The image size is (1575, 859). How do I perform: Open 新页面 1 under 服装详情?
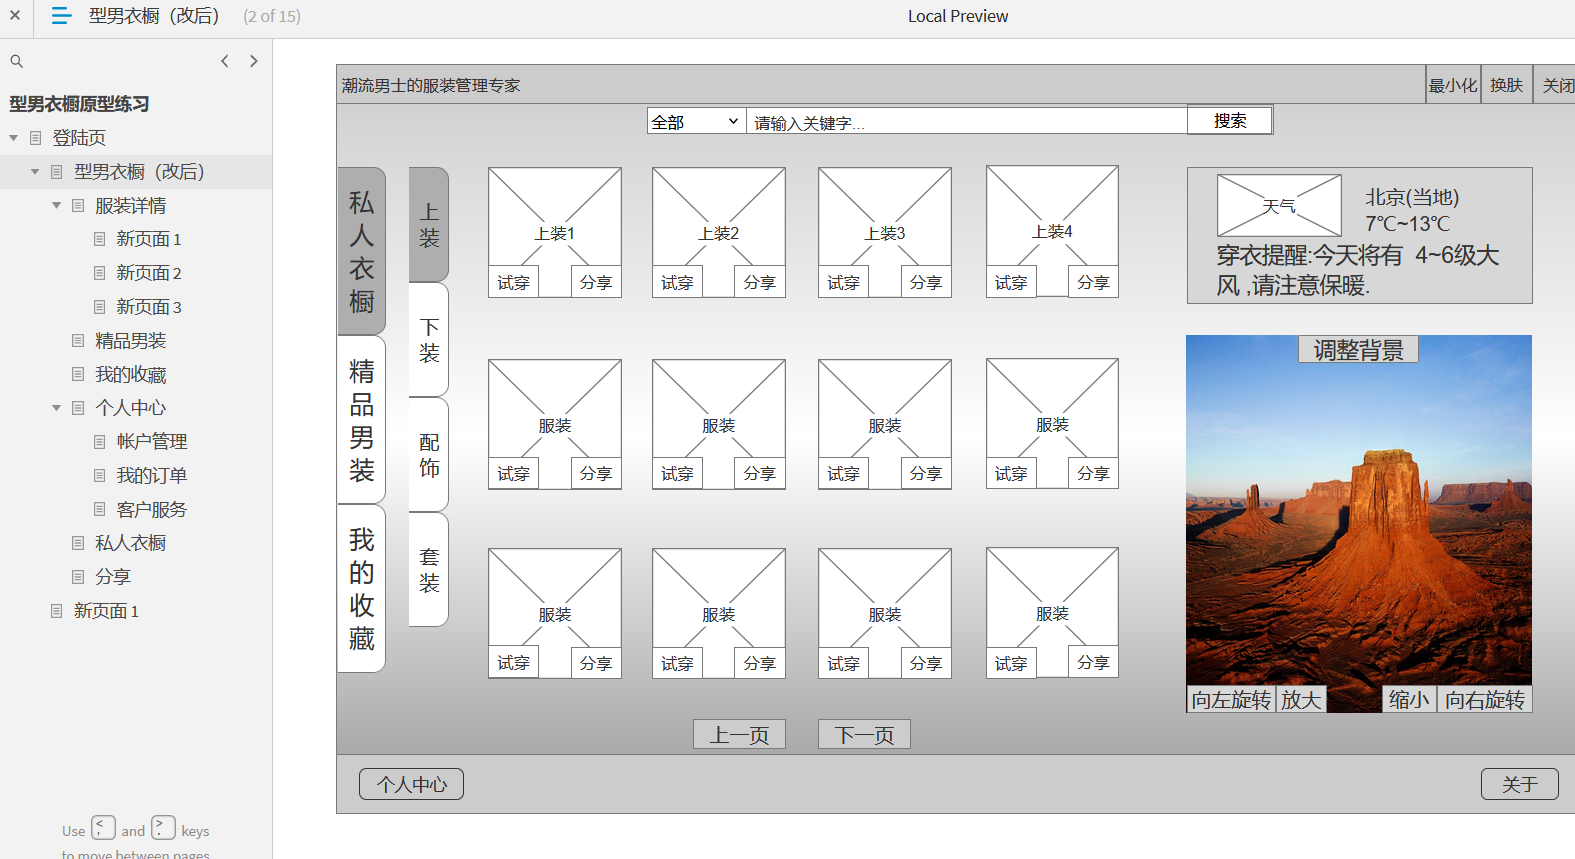point(148,239)
